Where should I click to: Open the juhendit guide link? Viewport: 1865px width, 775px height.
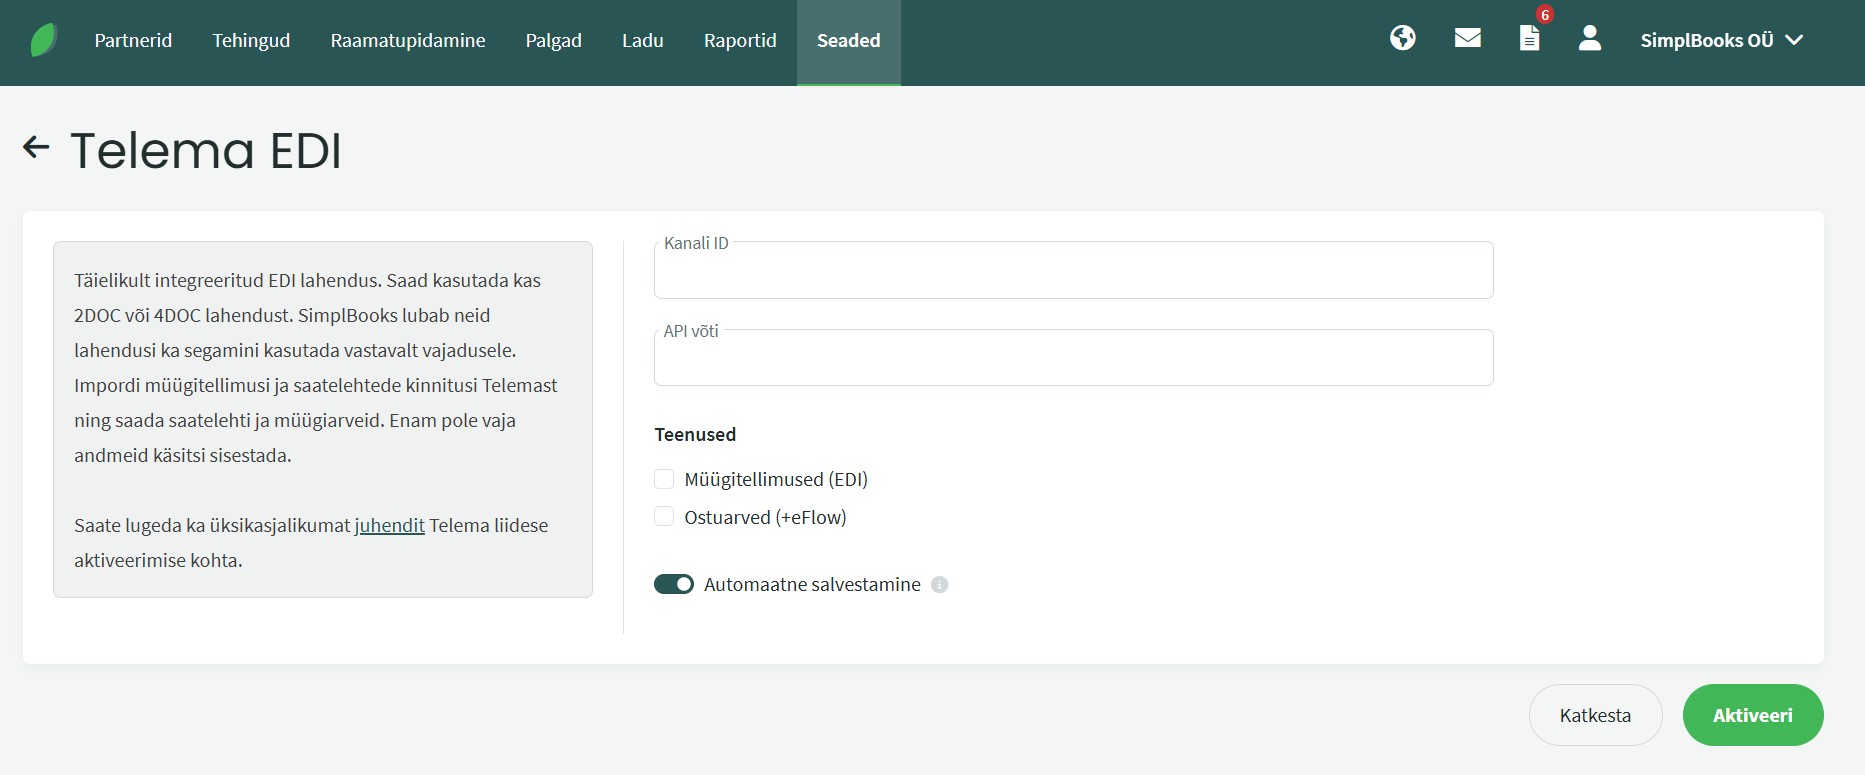tap(390, 526)
